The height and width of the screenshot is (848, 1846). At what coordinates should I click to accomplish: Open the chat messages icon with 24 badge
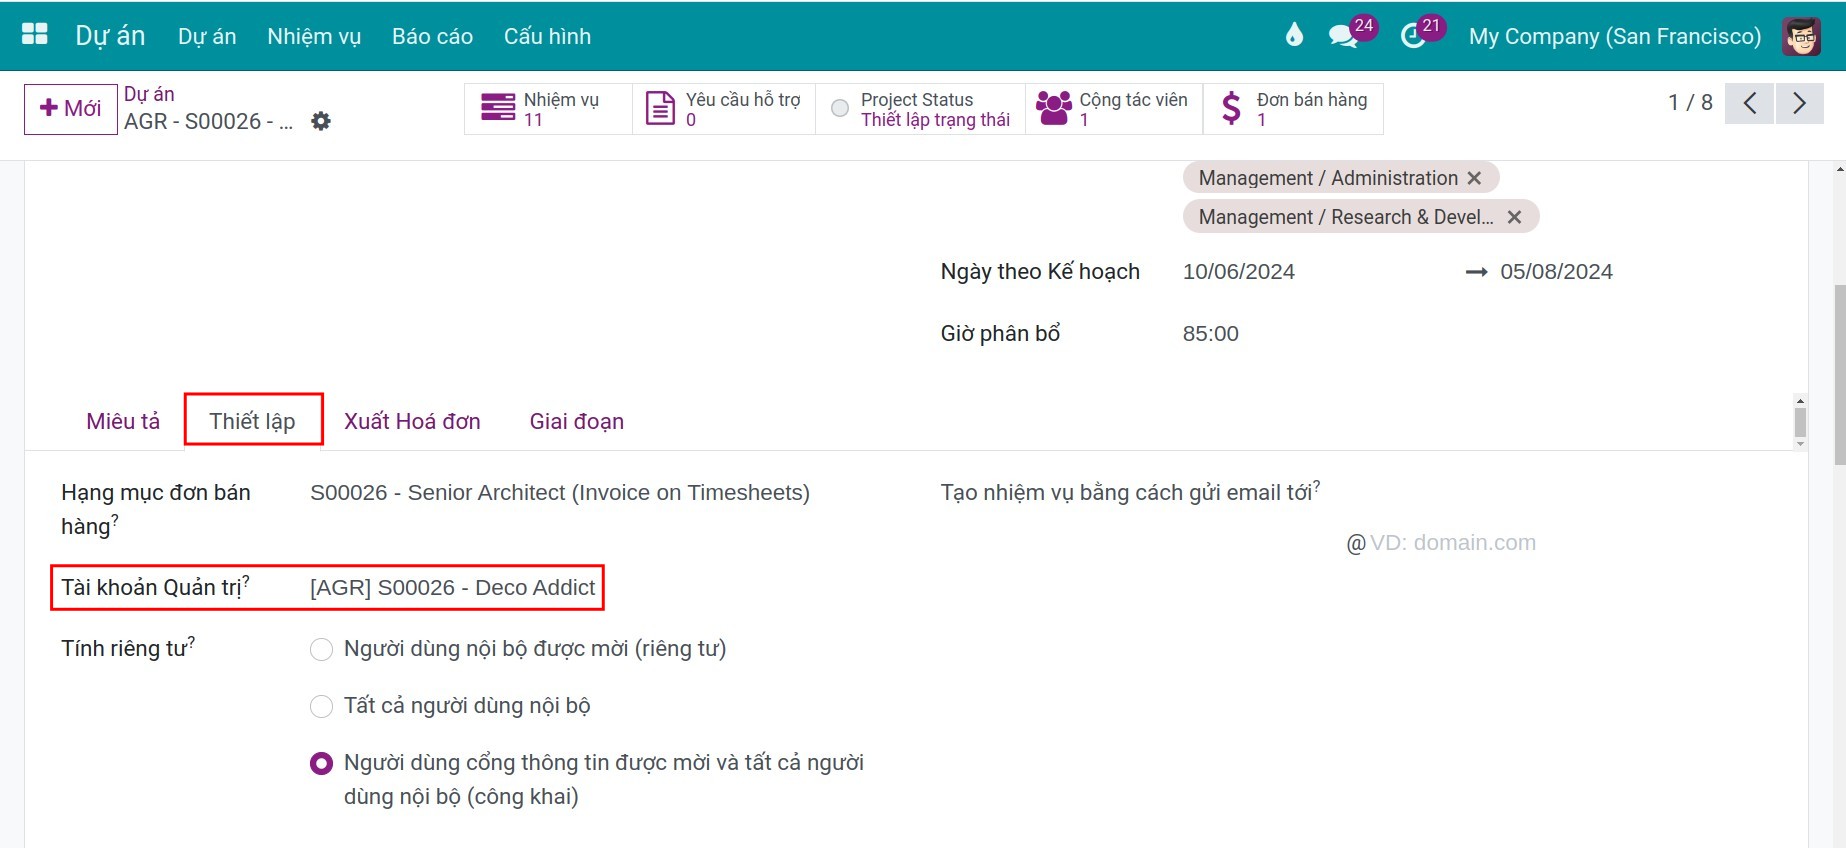pyautogui.click(x=1343, y=36)
